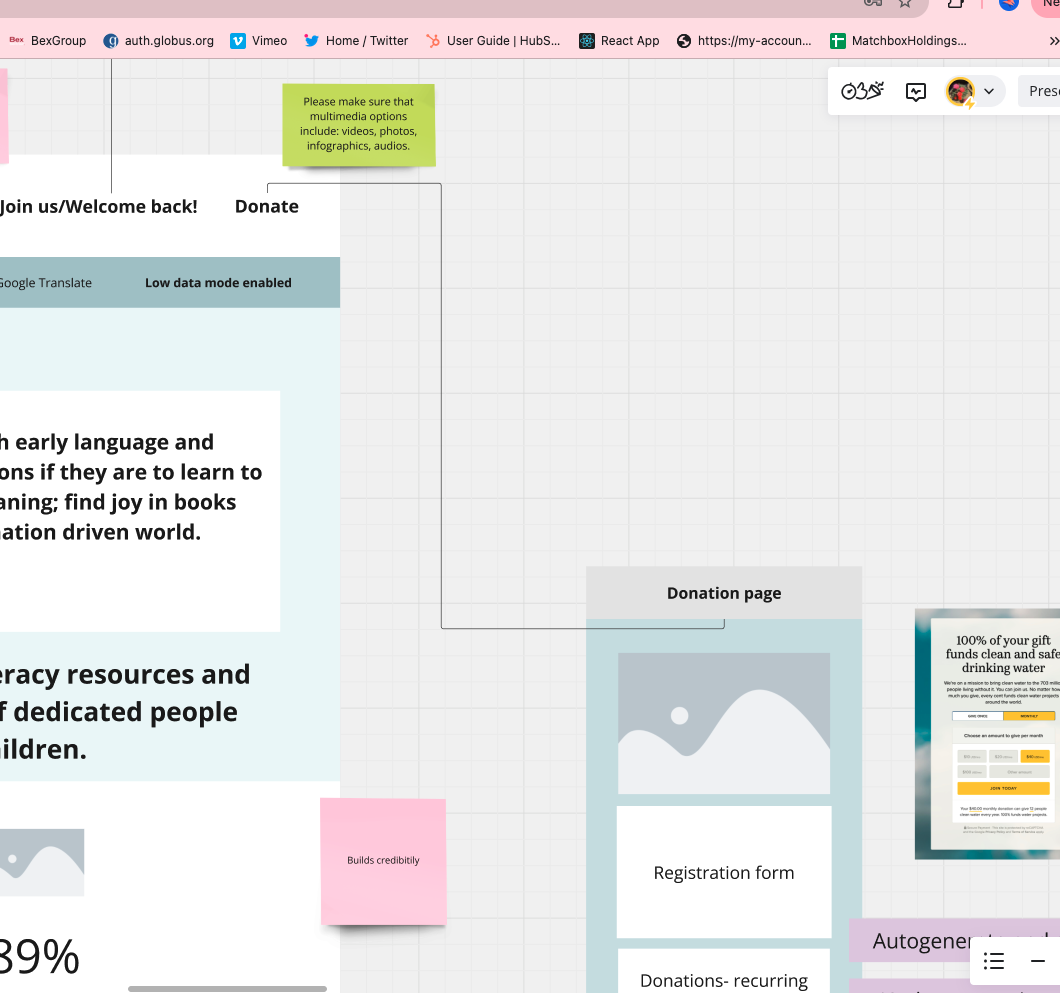Open the MatchboxHoldings bookmark

coord(898,41)
